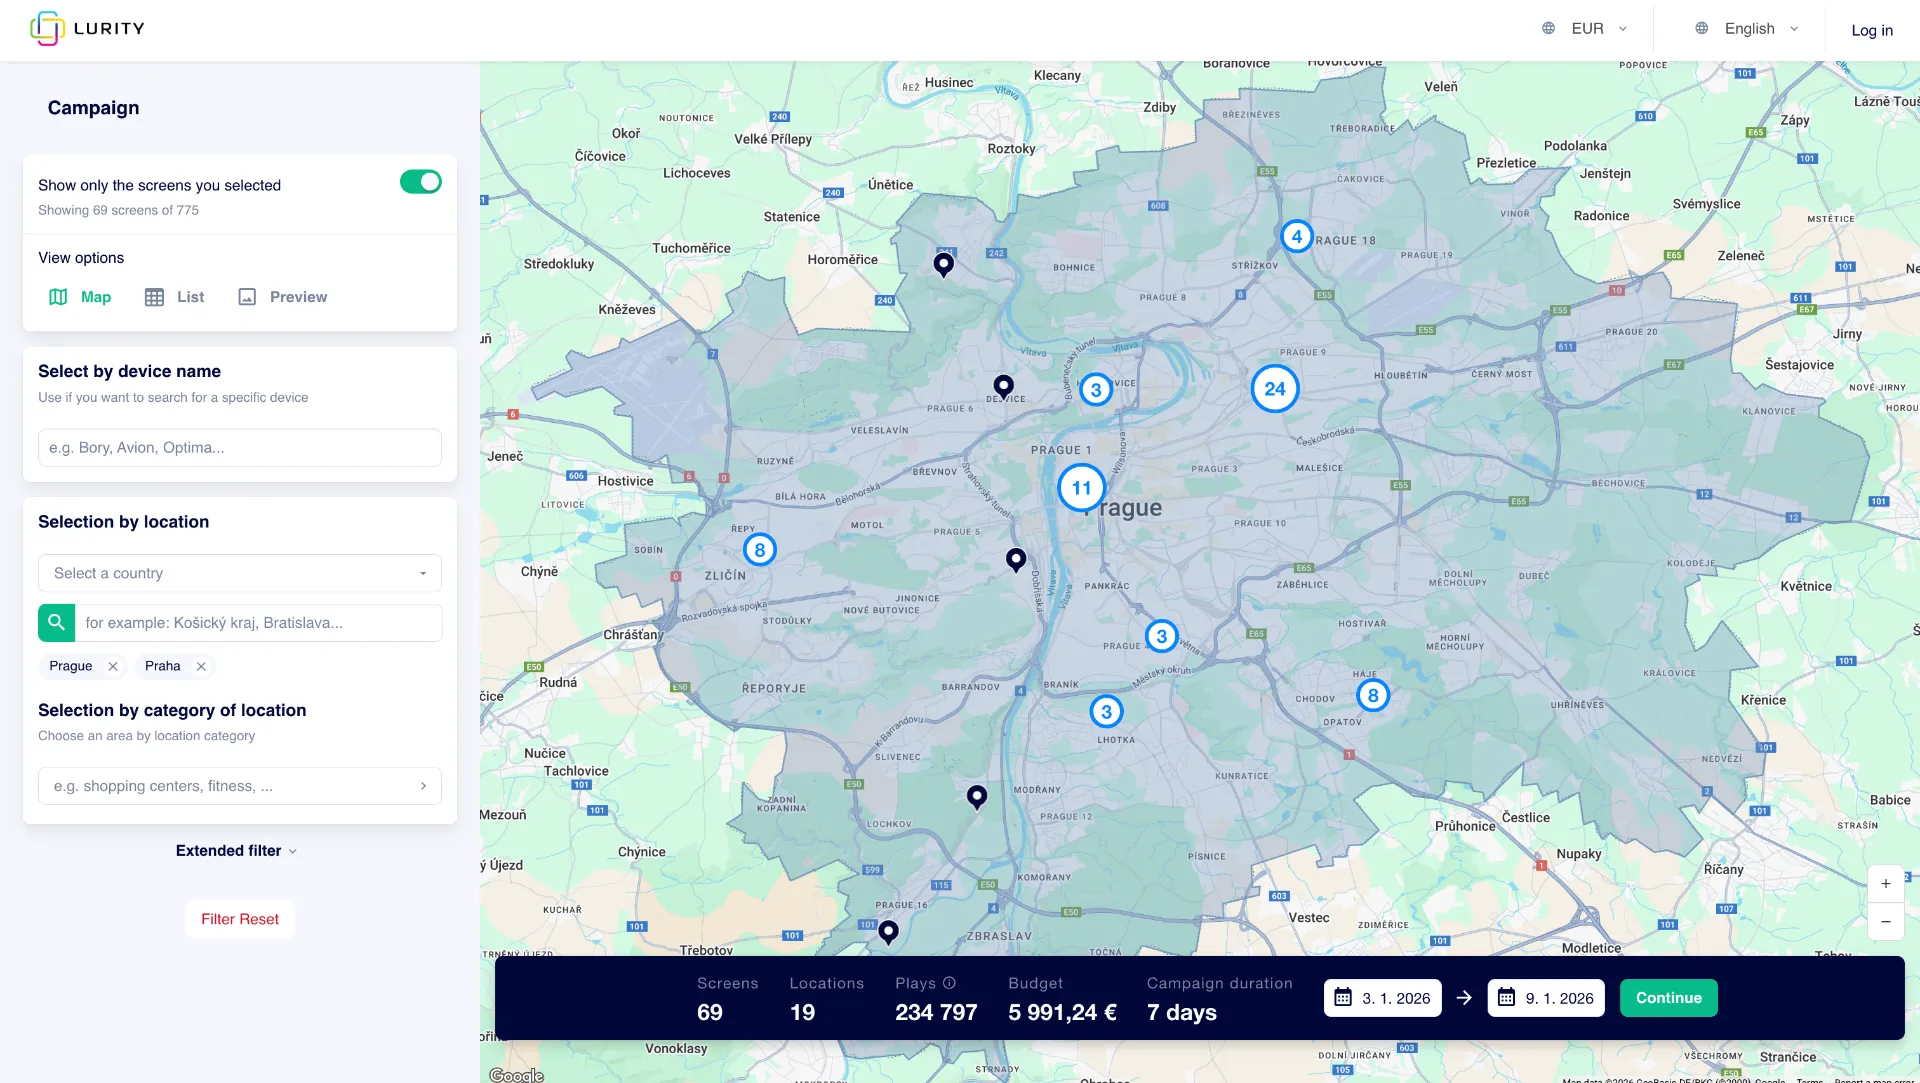Click the plays count 234 797
The height and width of the screenshot is (1083, 1920).
936,1012
